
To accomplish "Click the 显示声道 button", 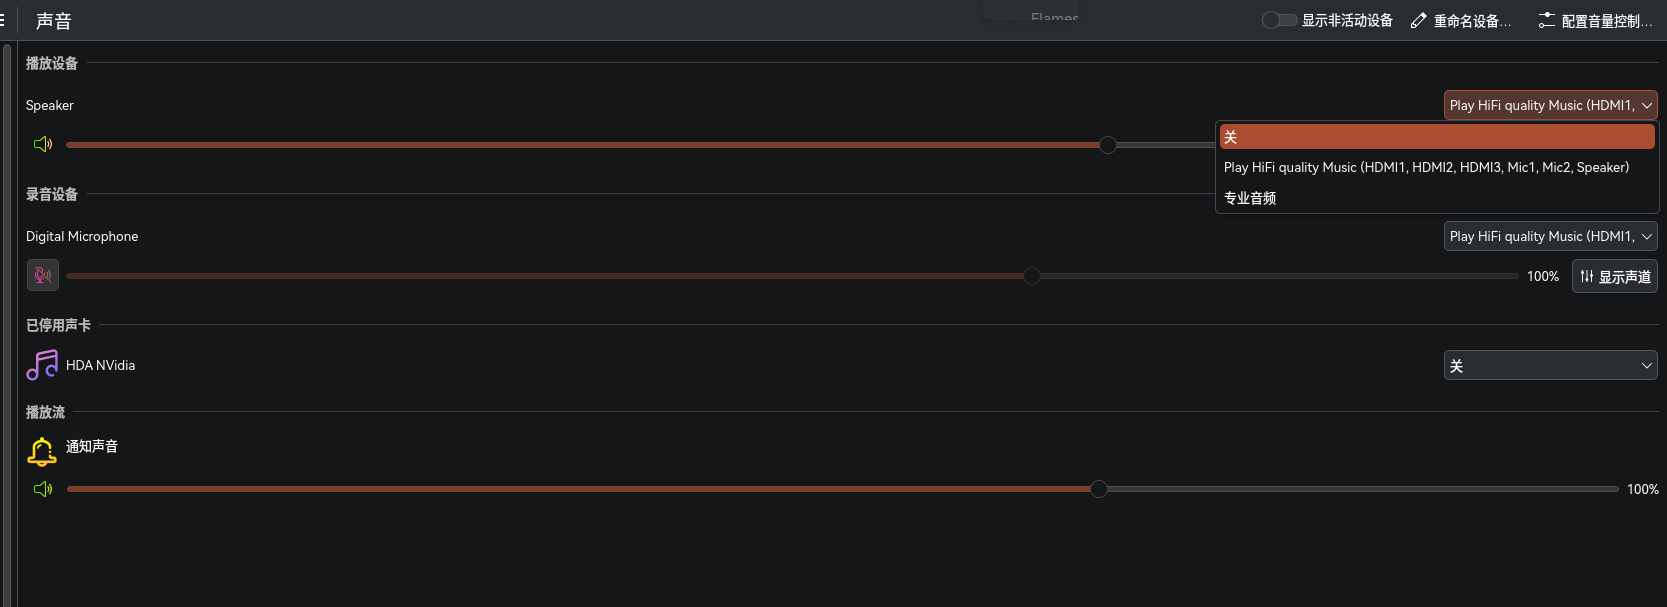I will pos(1615,276).
